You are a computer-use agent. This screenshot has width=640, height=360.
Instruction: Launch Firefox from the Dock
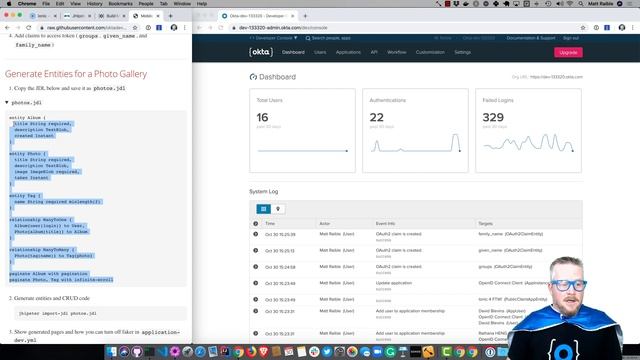[251, 351]
